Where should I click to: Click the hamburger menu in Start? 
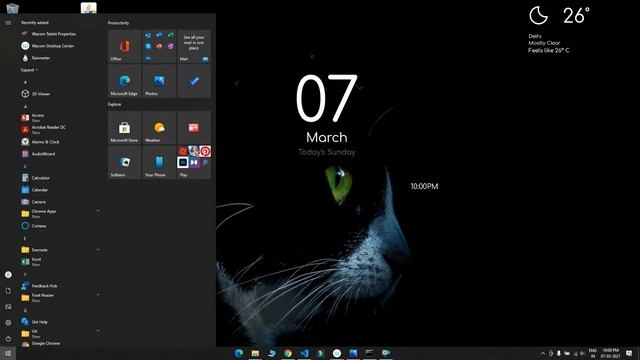(x=8, y=23)
